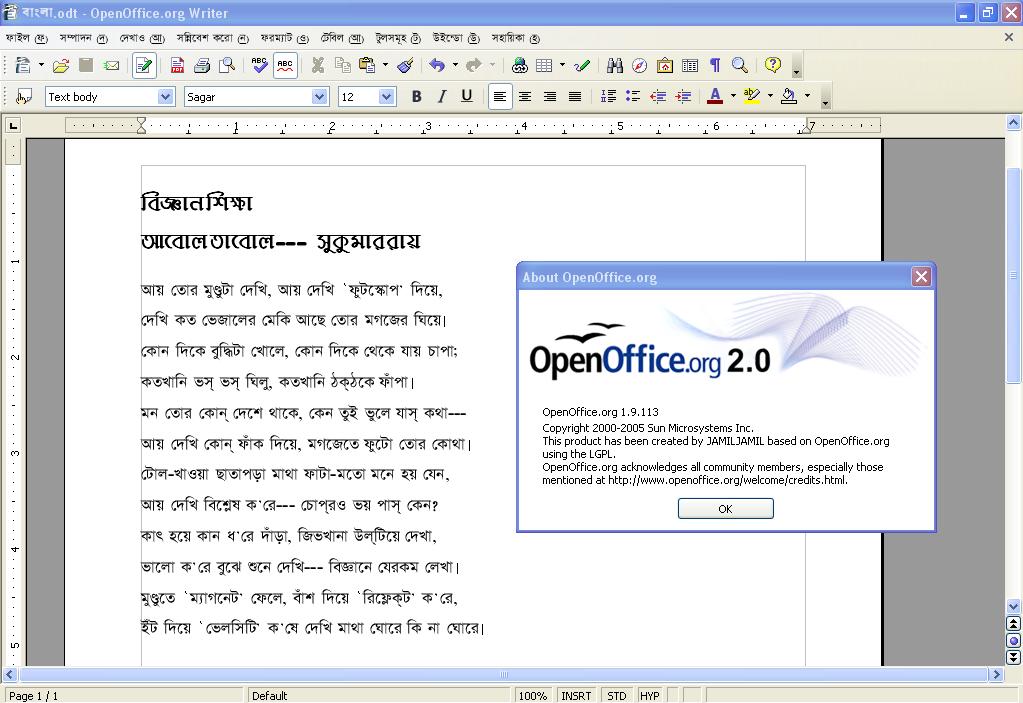
Task: Toggle Bold formatting
Action: pyautogui.click(x=416, y=97)
